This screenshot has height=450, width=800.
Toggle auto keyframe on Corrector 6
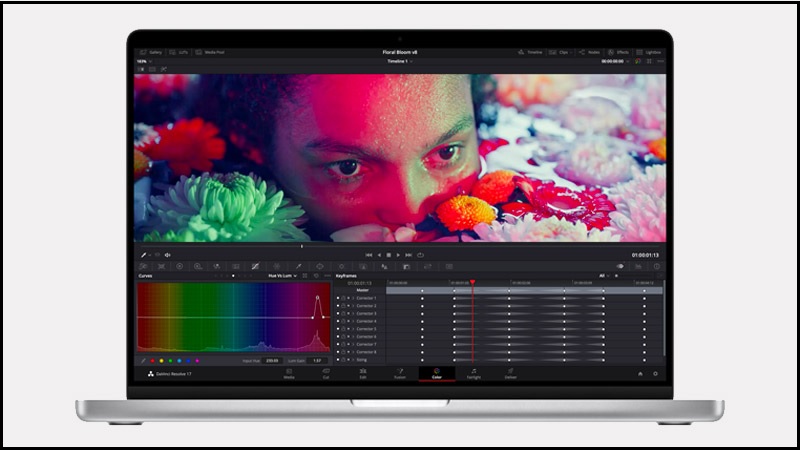point(348,336)
